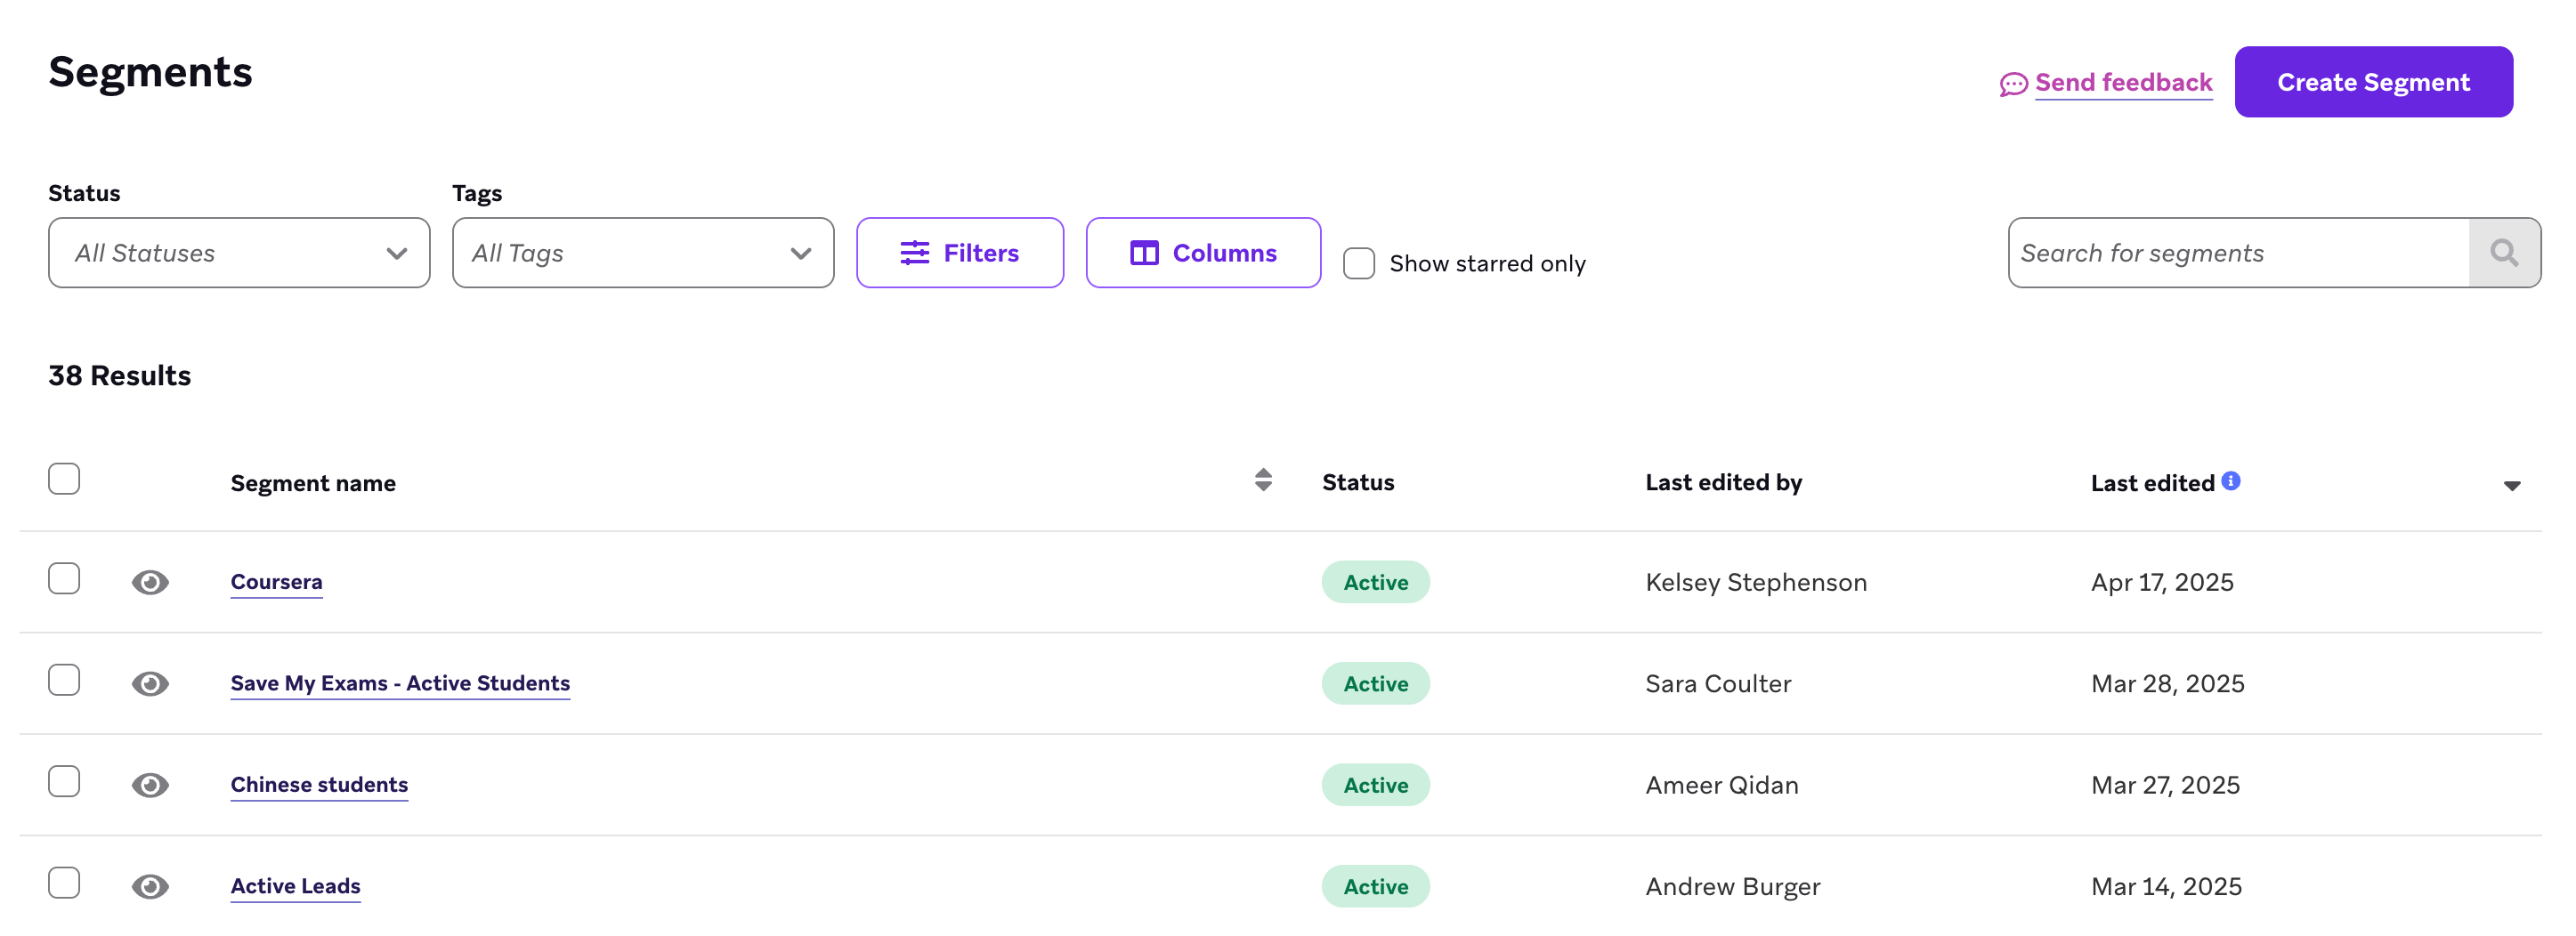Click the eye icon for Coursera
This screenshot has width=2576, height=936.
(150, 582)
